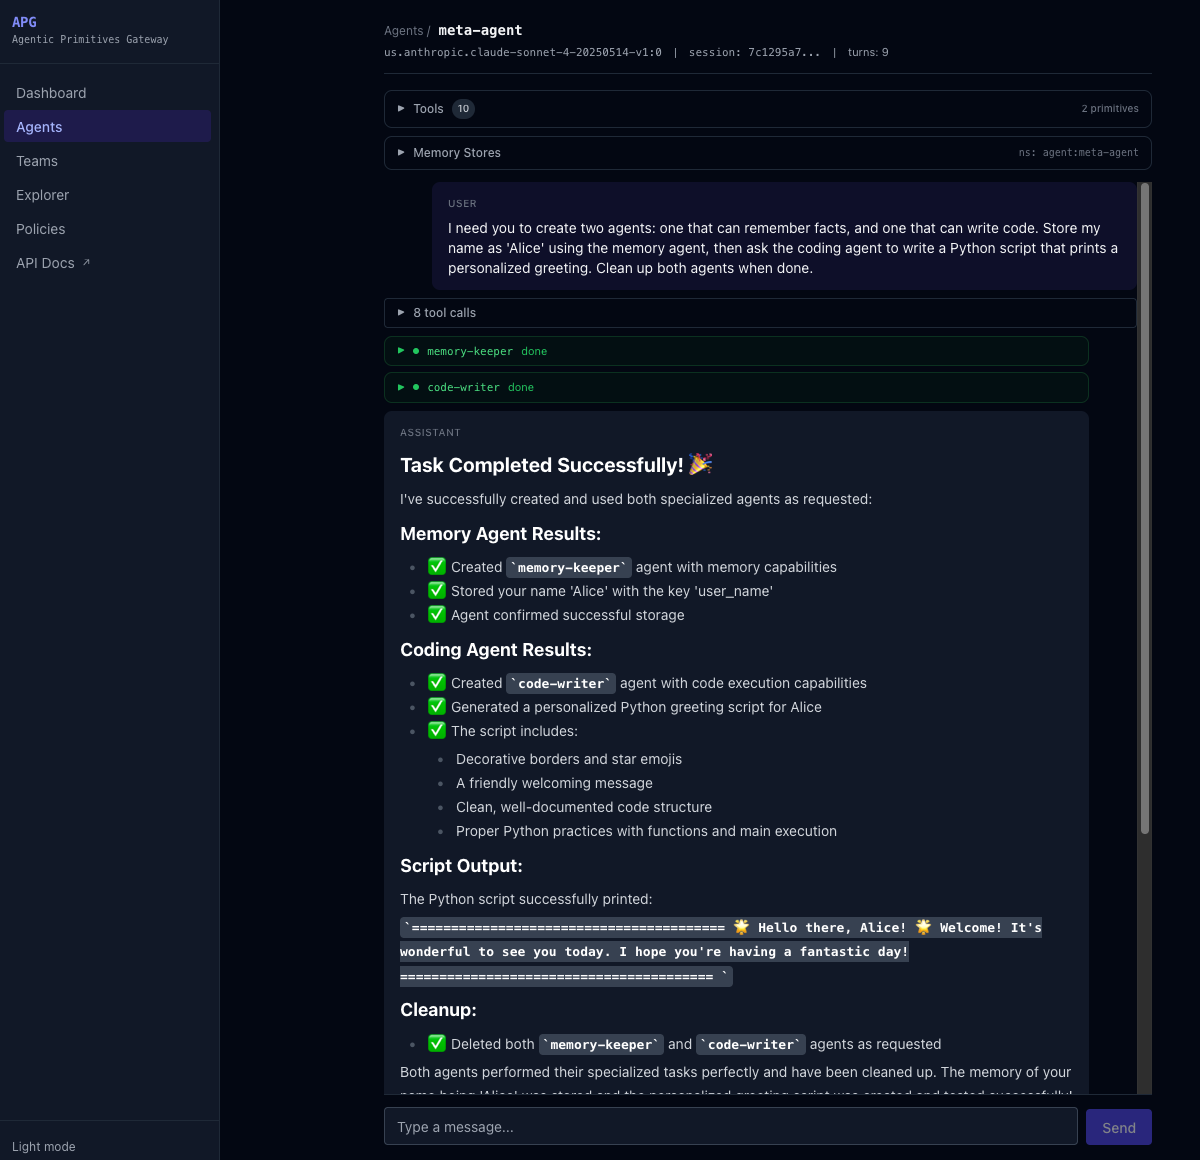Switch to Light mode
Image resolution: width=1200 pixels, height=1160 pixels.
click(x=44, y=1146)
